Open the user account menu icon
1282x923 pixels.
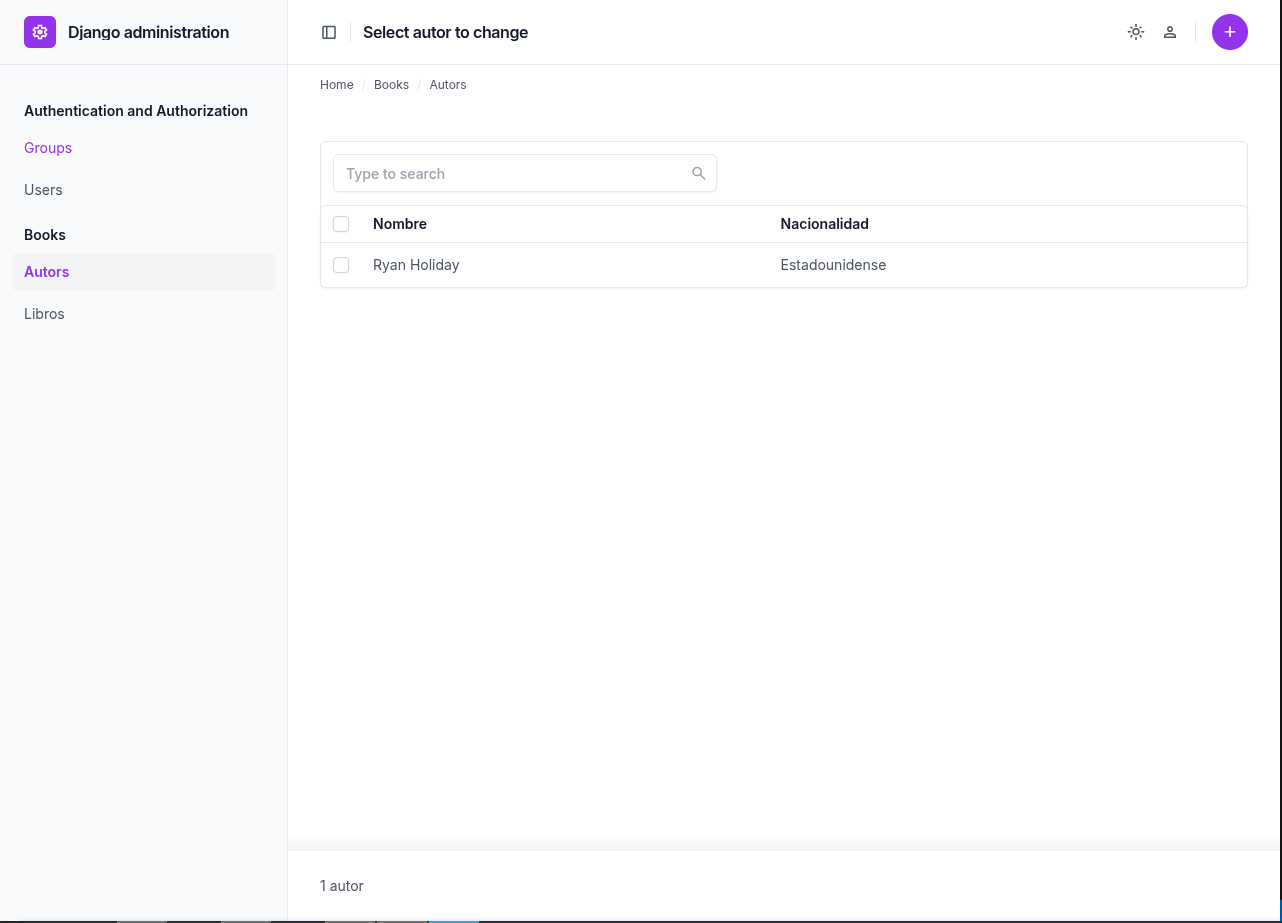click(1170, 32)
